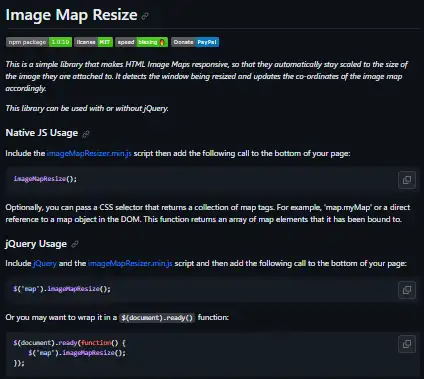
Task: Copy the imageMapResize(); code snippet
Action: coord(407,180)
